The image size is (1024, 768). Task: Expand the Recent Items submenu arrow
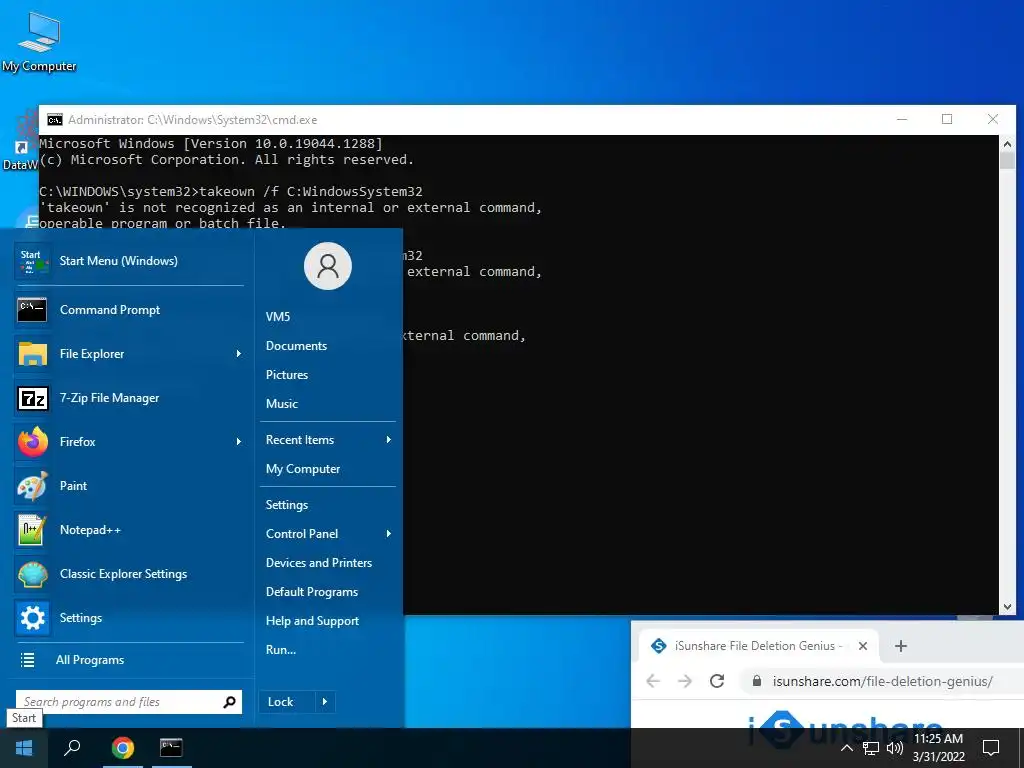click(x=389, y=440)
